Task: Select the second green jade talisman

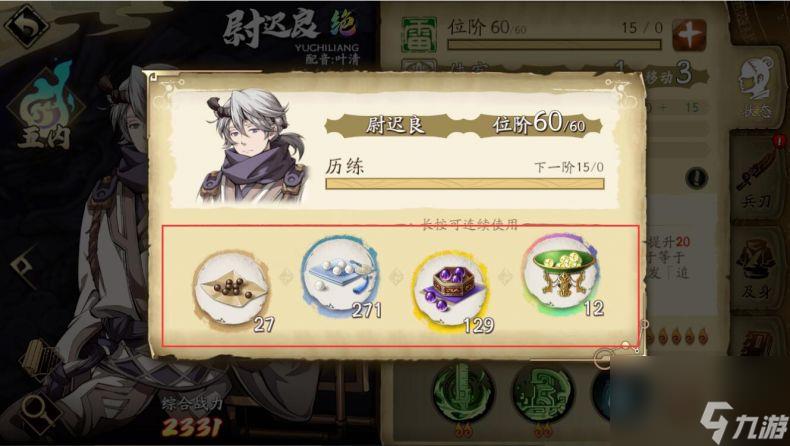Action: pos(543,393)
